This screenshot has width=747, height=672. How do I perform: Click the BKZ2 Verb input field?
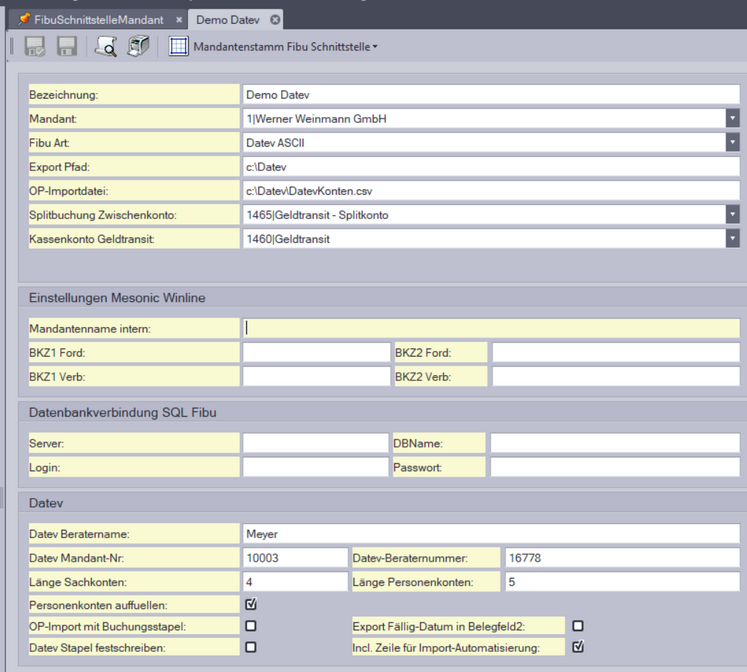616,376
